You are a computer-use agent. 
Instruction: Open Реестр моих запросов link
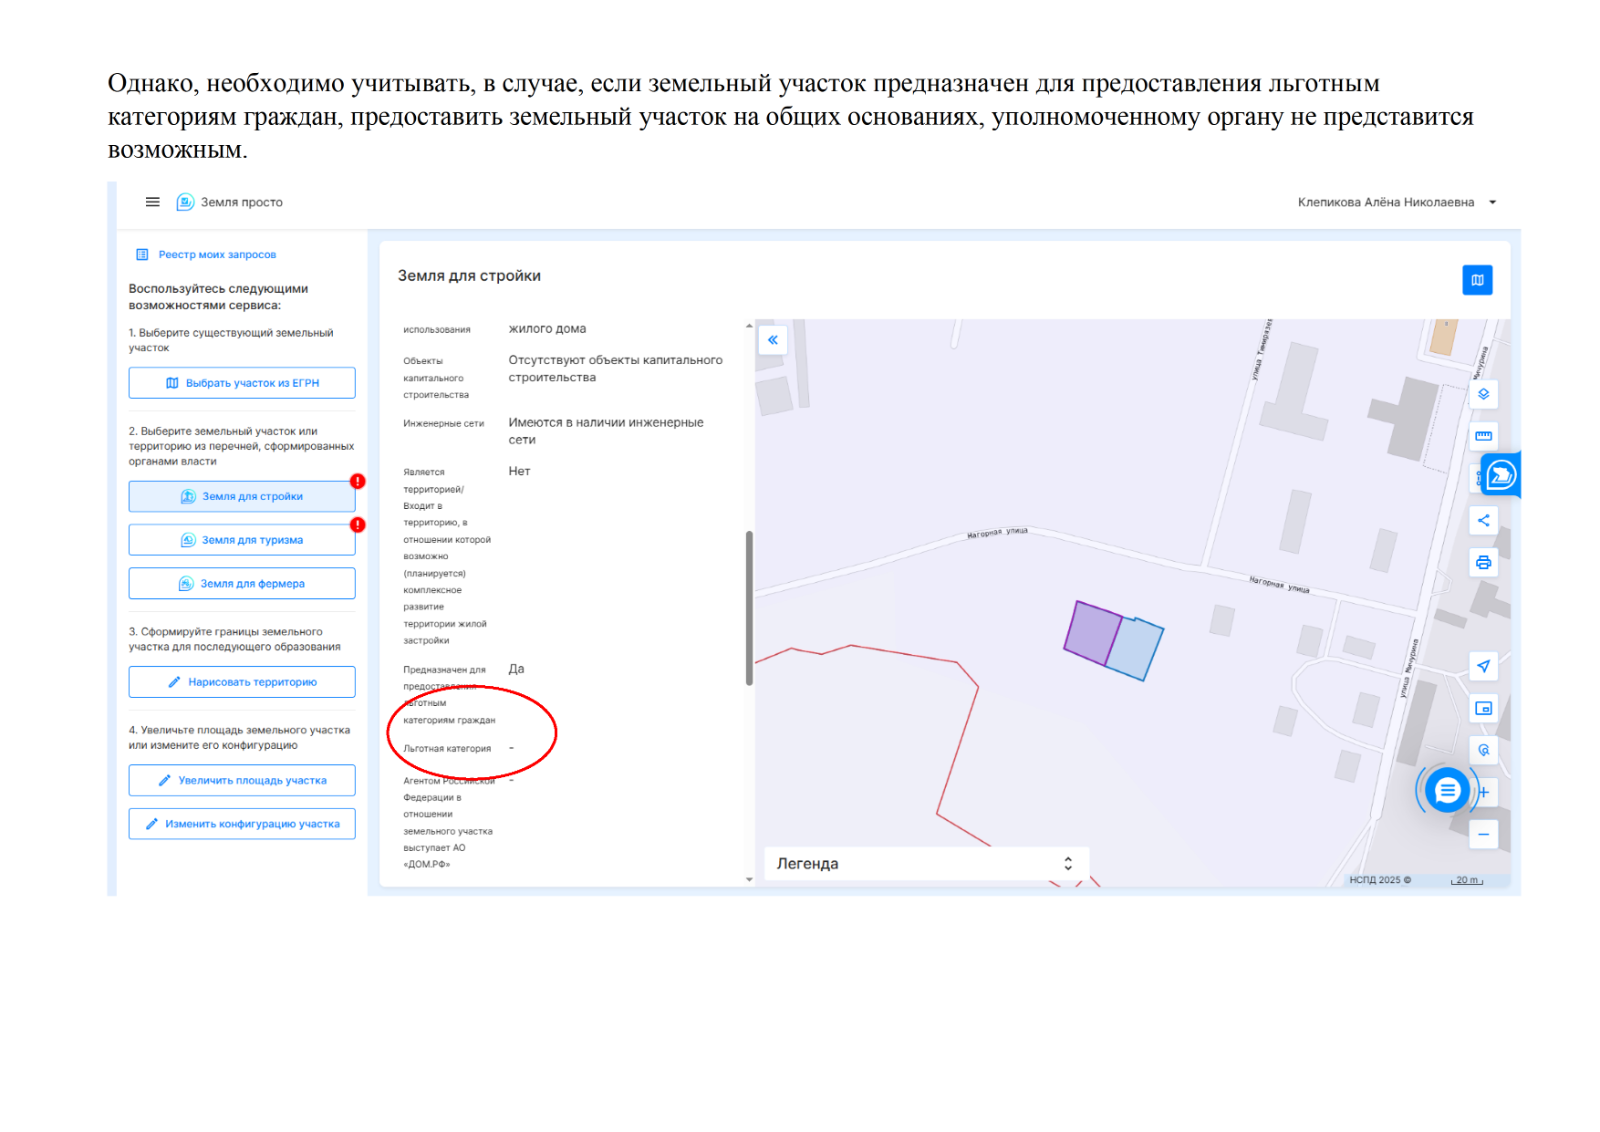click(x=216, y=255)
